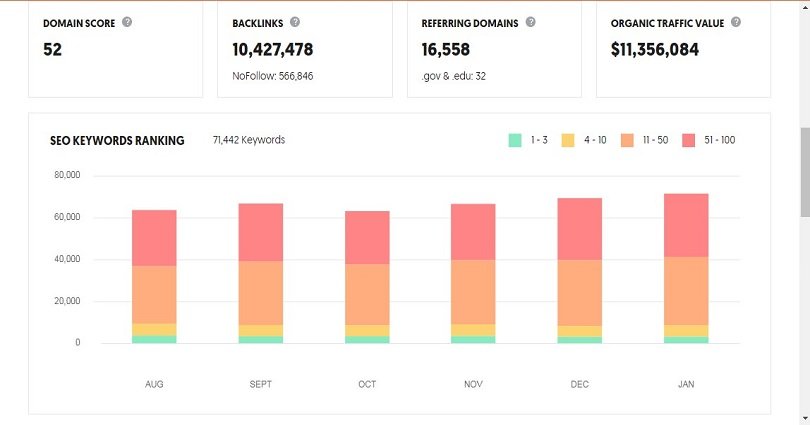
Task: Select the SEPT bar's orange 11-50 segment
Action: pyautogui.click(x=260, y=293)
